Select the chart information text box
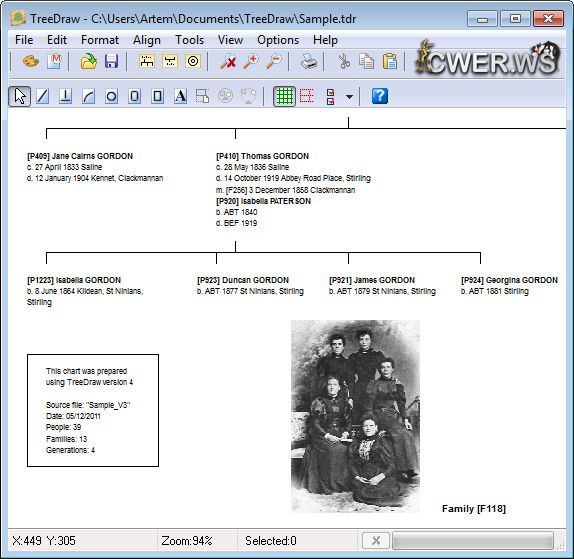The width and height of the screenshot is (574, 559). click(x=93, y=410)
